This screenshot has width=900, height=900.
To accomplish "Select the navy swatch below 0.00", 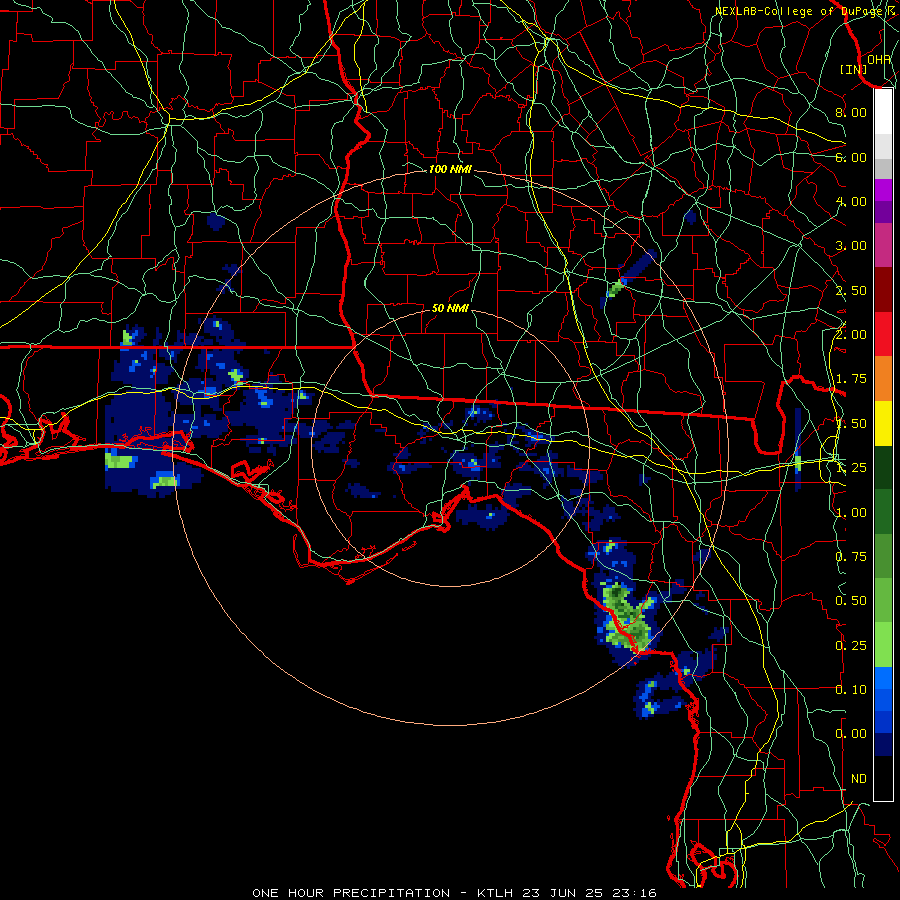I will (x=883, y=745).
